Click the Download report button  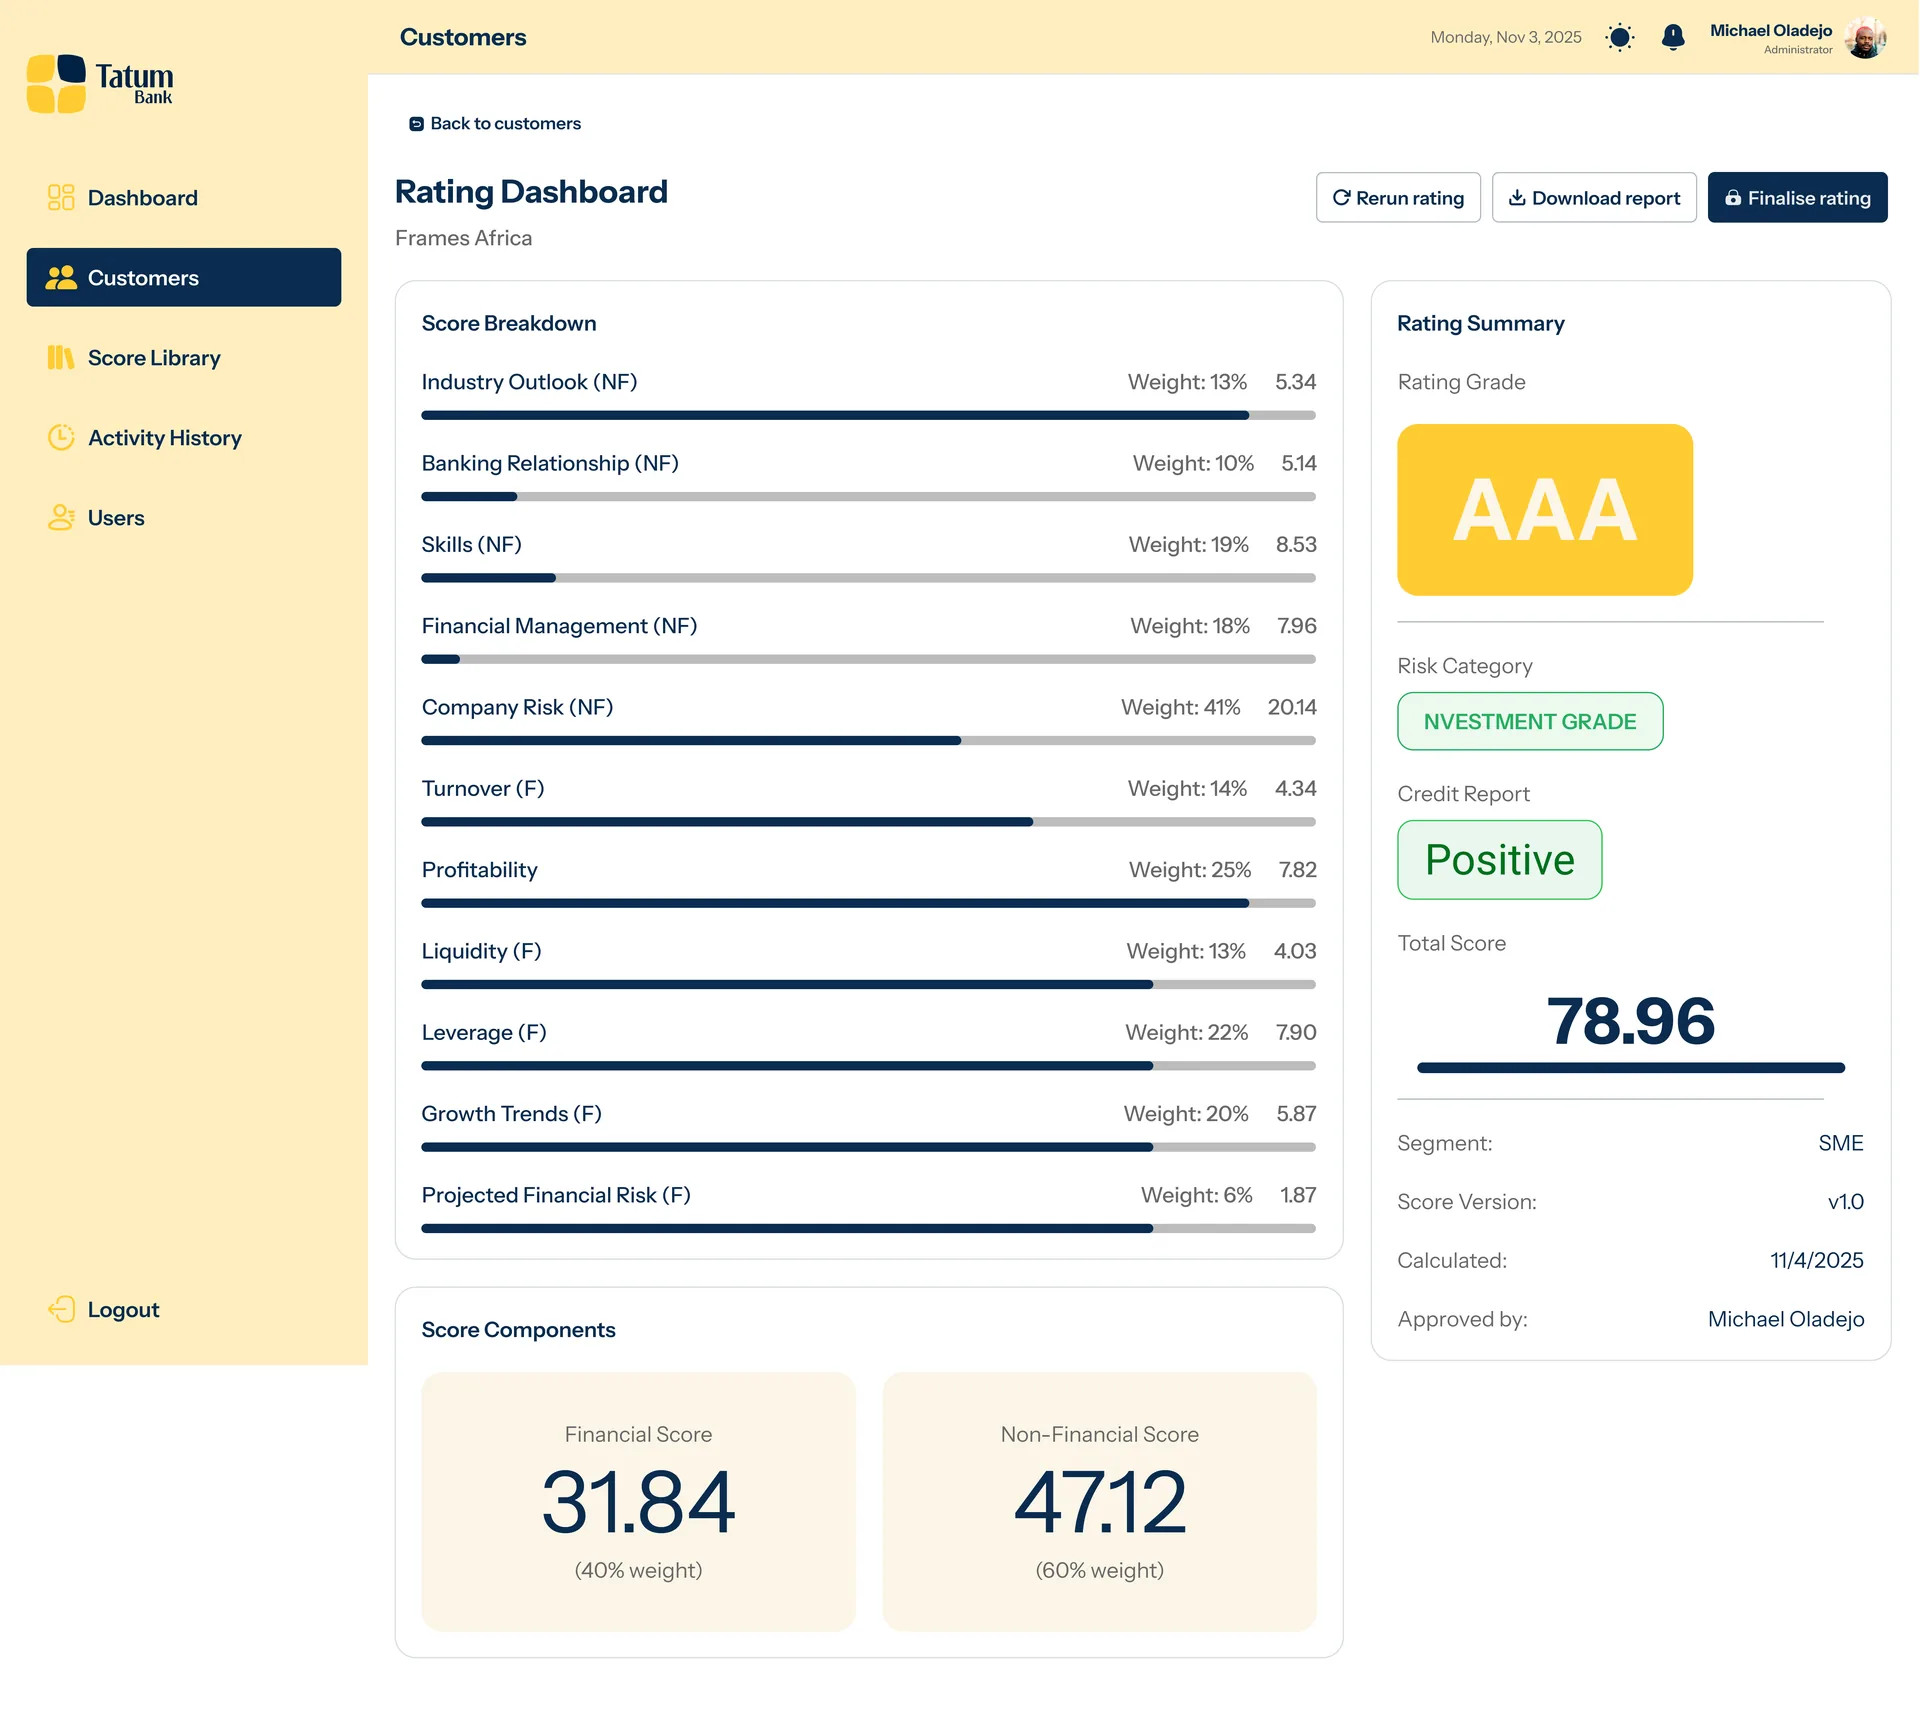1594,197
